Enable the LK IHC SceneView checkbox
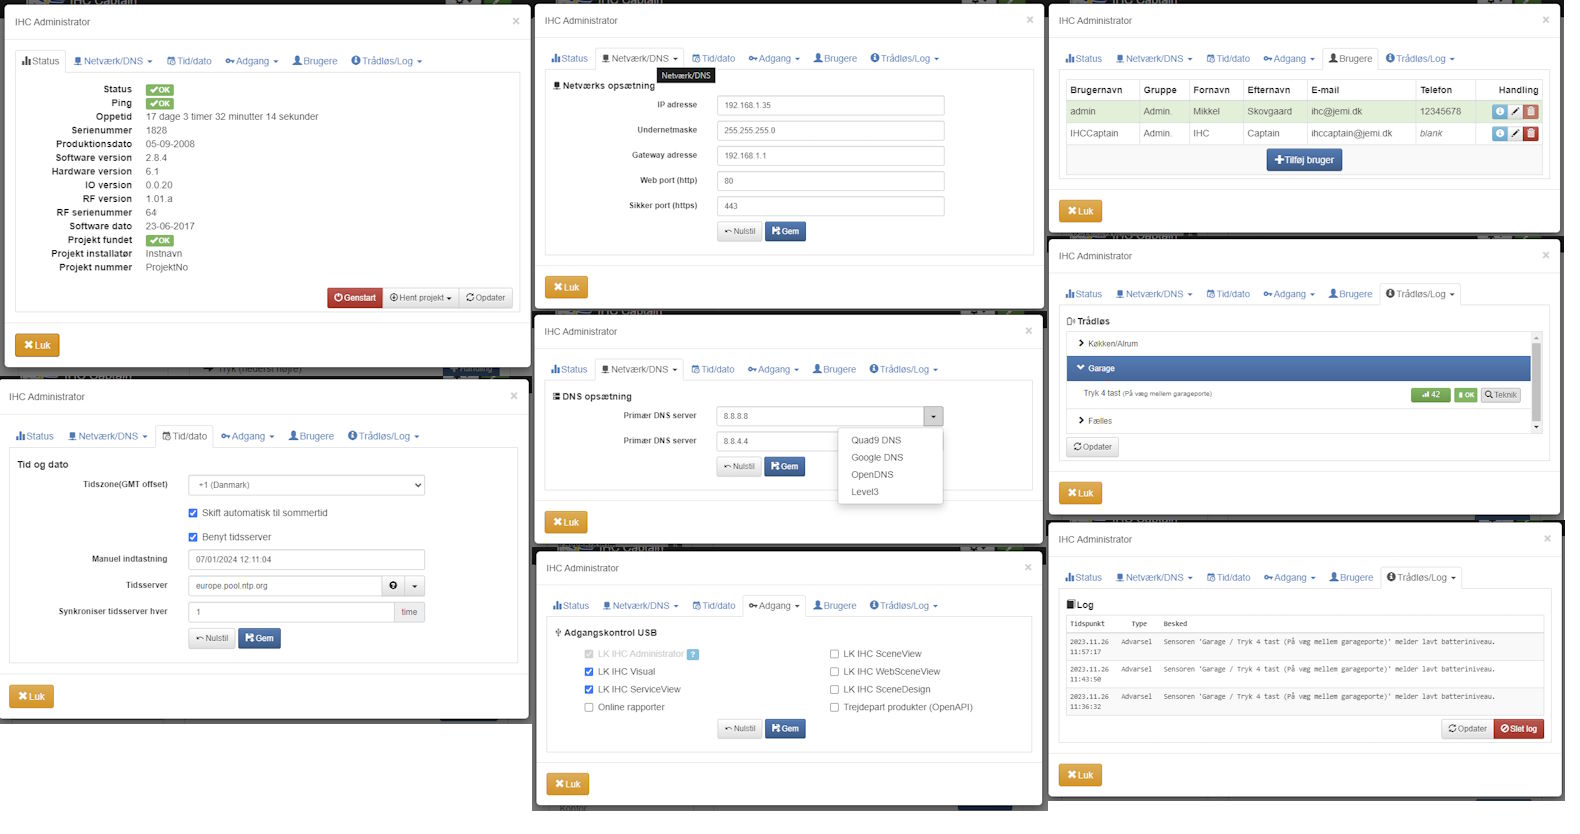This screenshot has width=1580, height=834. point(834,654)
